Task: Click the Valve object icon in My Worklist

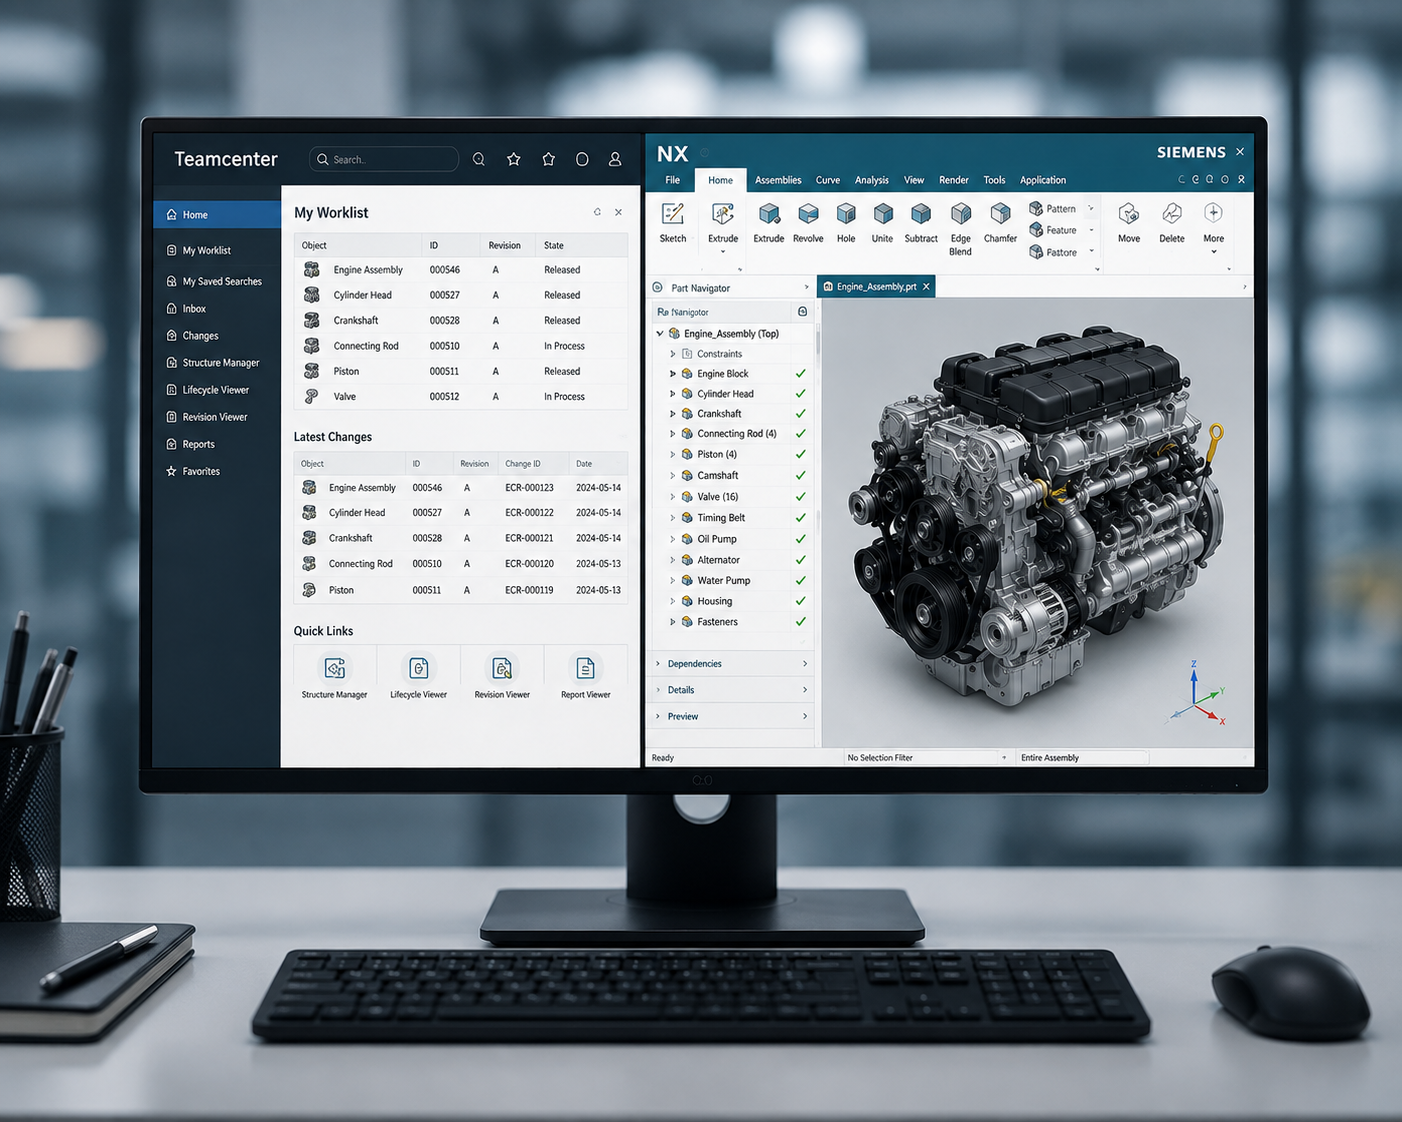Action: (x=312, y=396)
